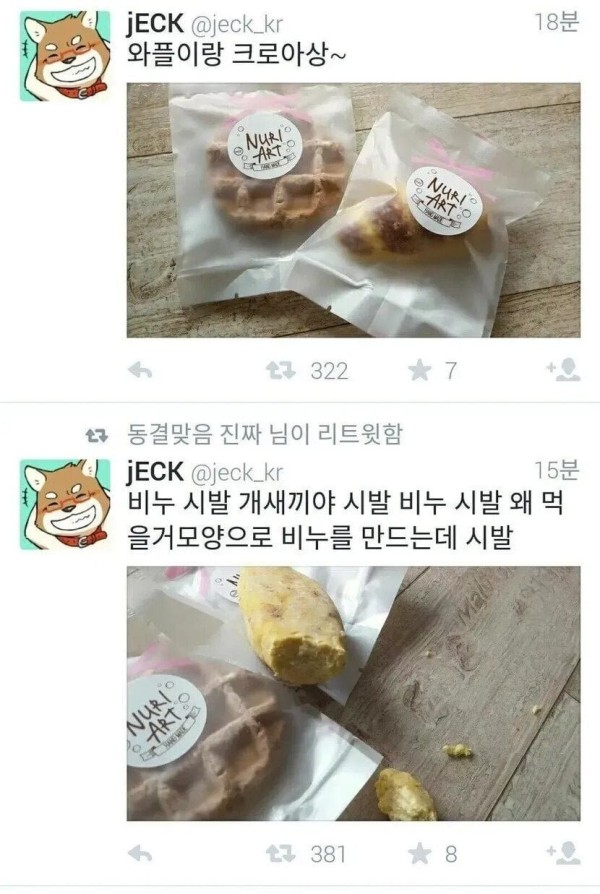The height and width of the screenshot is (894, 600).
Task: Open the first jECK profile avatar
Action: [65, 56]
